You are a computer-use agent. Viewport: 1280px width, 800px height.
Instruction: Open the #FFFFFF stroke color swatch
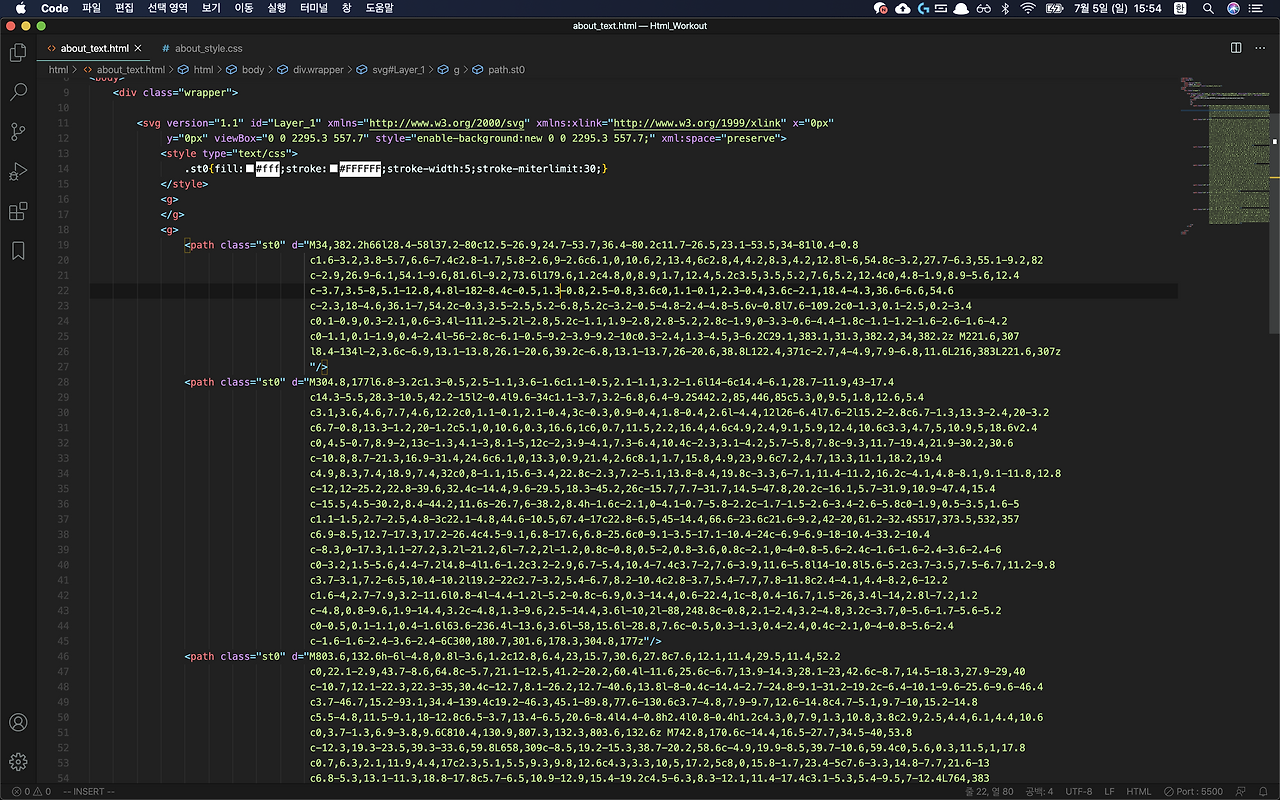point(334,169)
